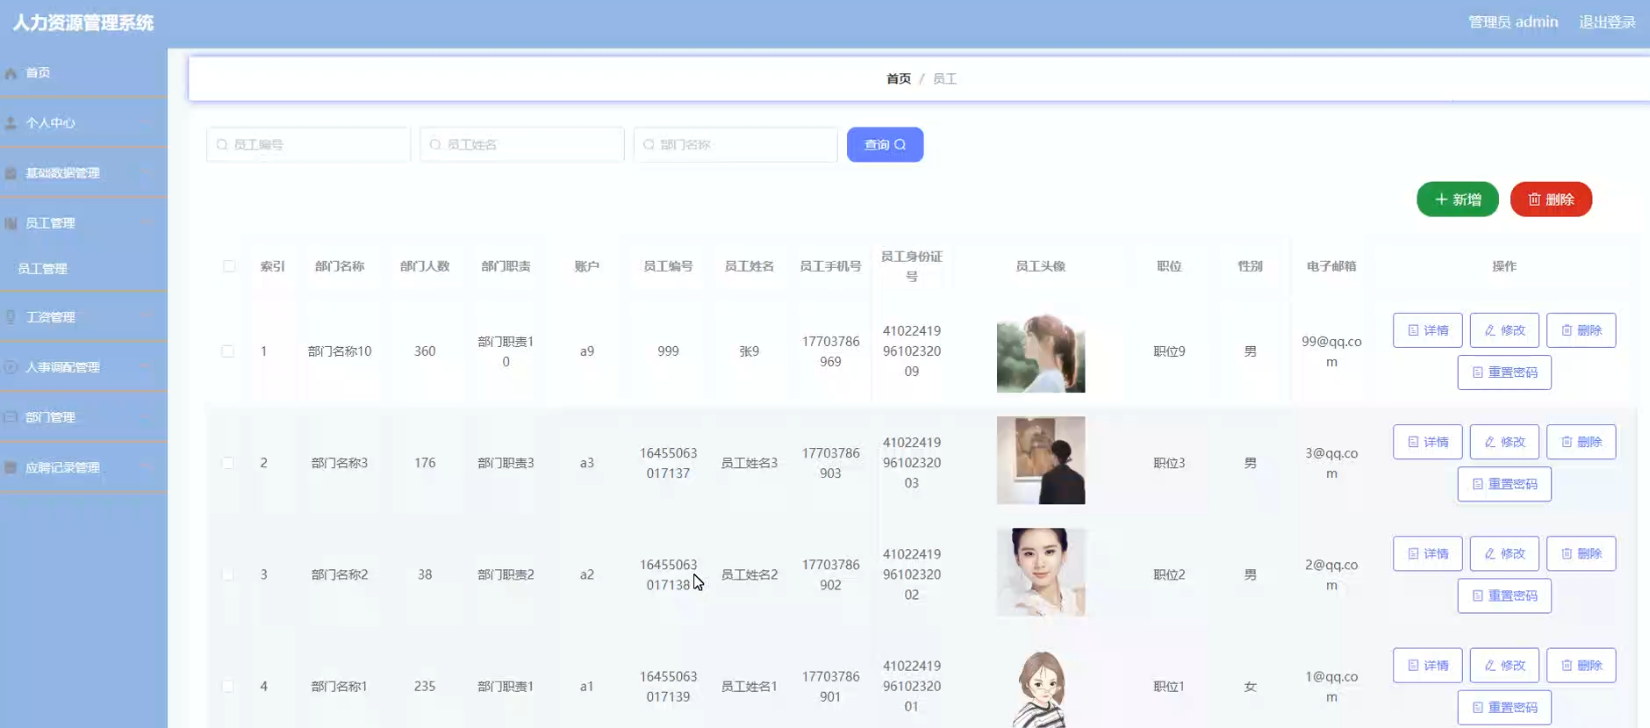Click the icon beside 人事调配管理
Image resolution: width=1650 pixels, height=728 pixels.
11,367
